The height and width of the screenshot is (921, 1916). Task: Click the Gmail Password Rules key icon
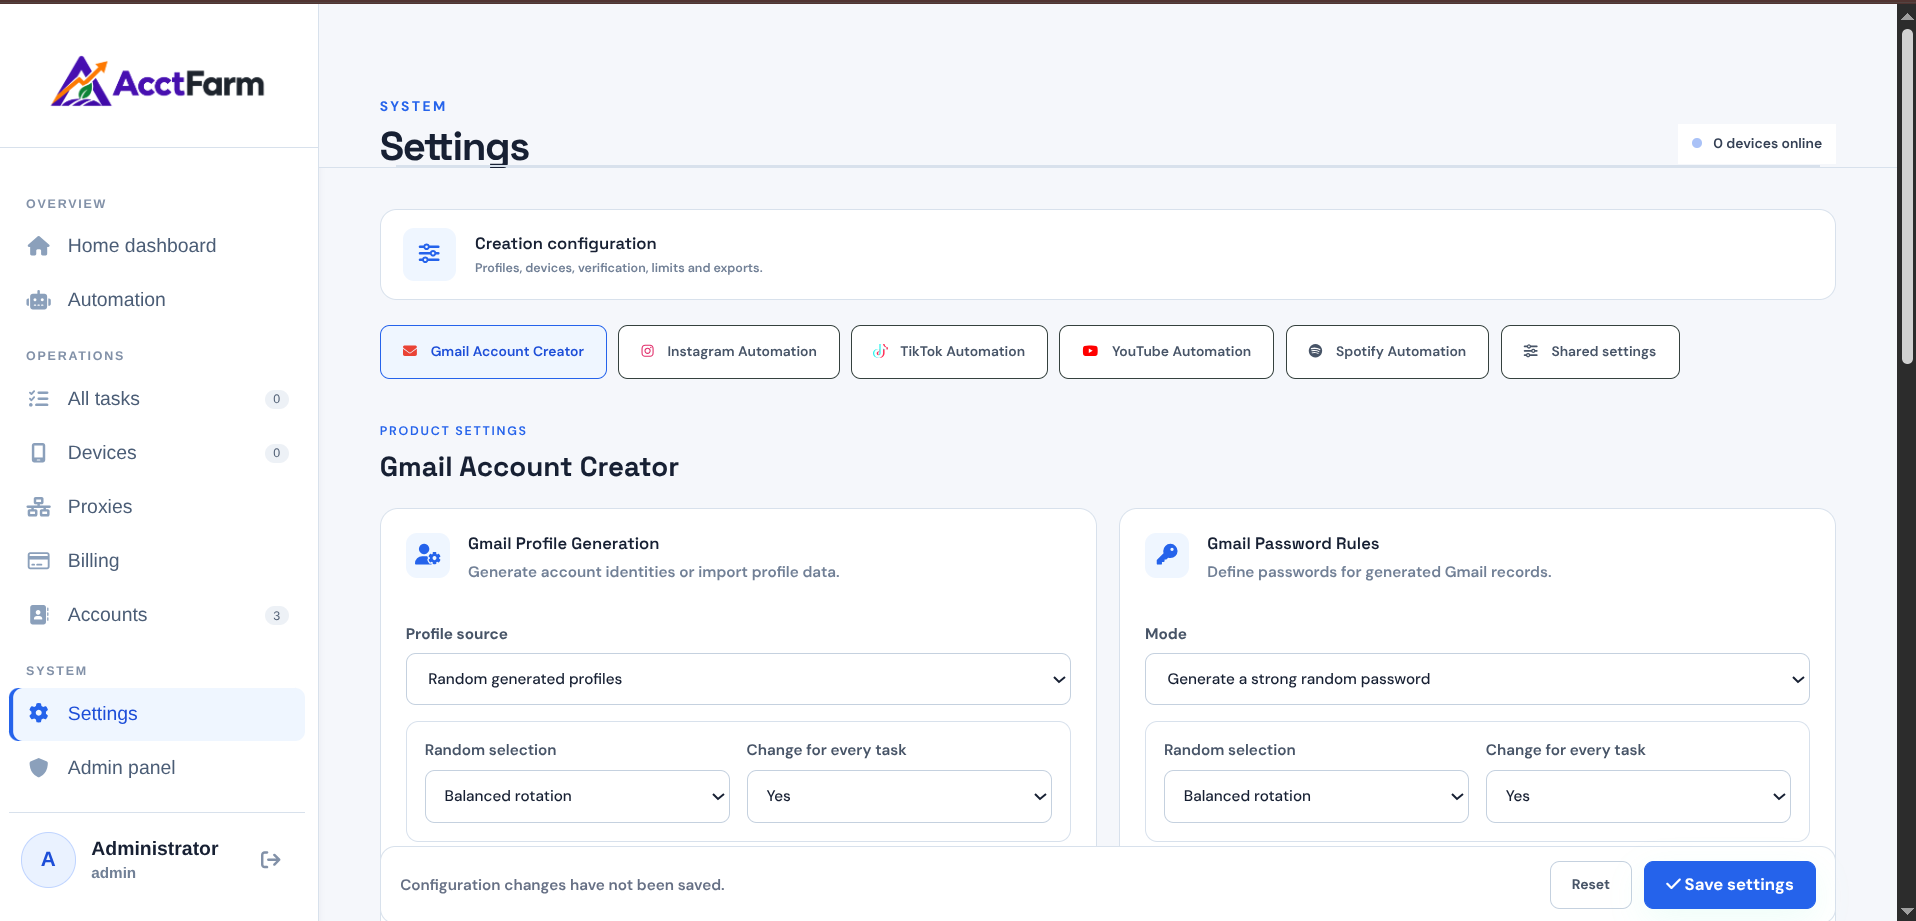click(x=1167, y=555)
